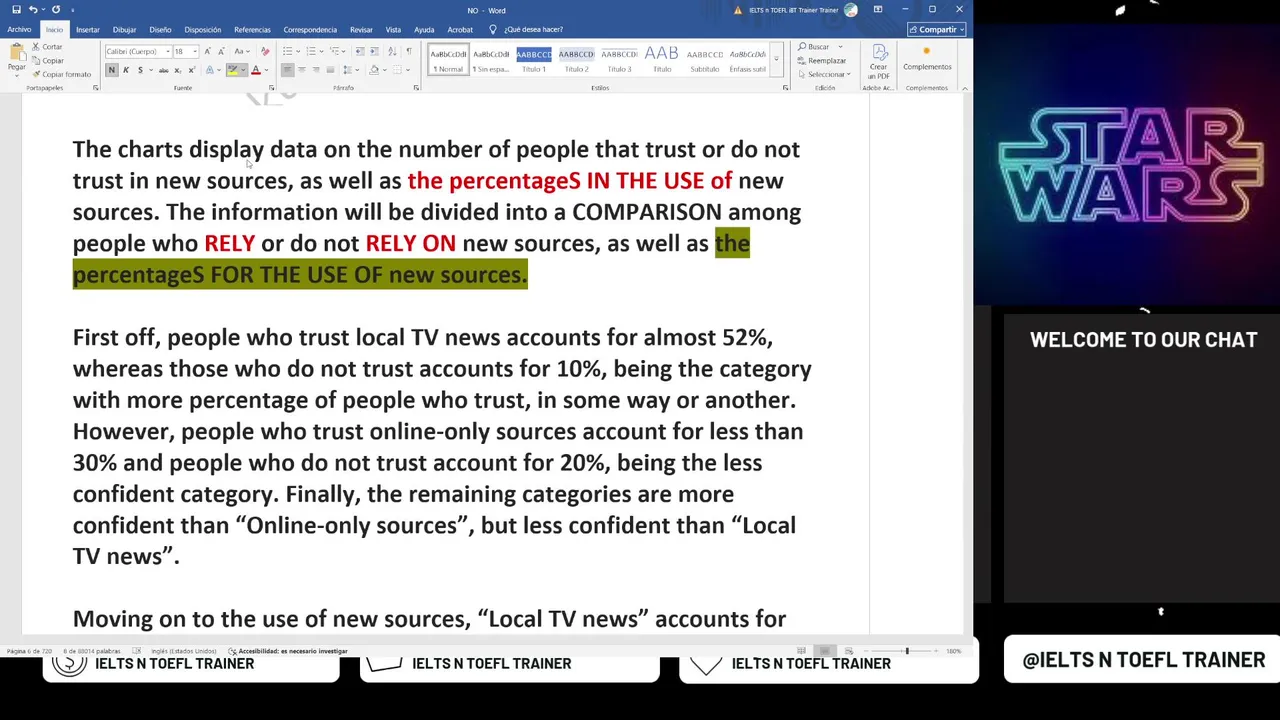Screen dimensions: 1280x720
Task: Clear all formatting with the eraser icon
Action: click(265, 51)
